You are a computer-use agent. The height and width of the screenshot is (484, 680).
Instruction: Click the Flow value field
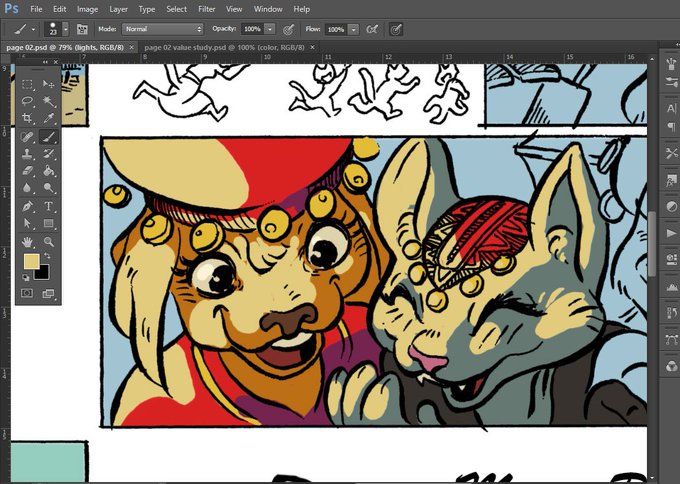pyautogui.click(x=336, y=29)
